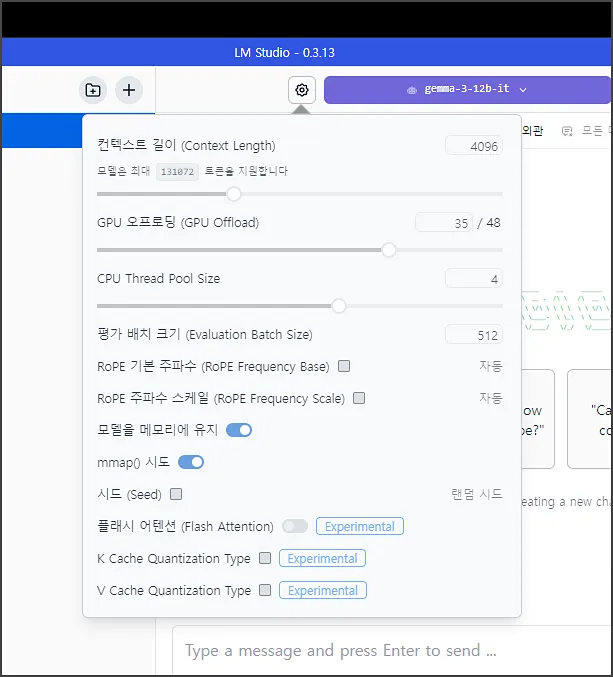
Task: Check the Seed checkbox
Action: [176, 494]
